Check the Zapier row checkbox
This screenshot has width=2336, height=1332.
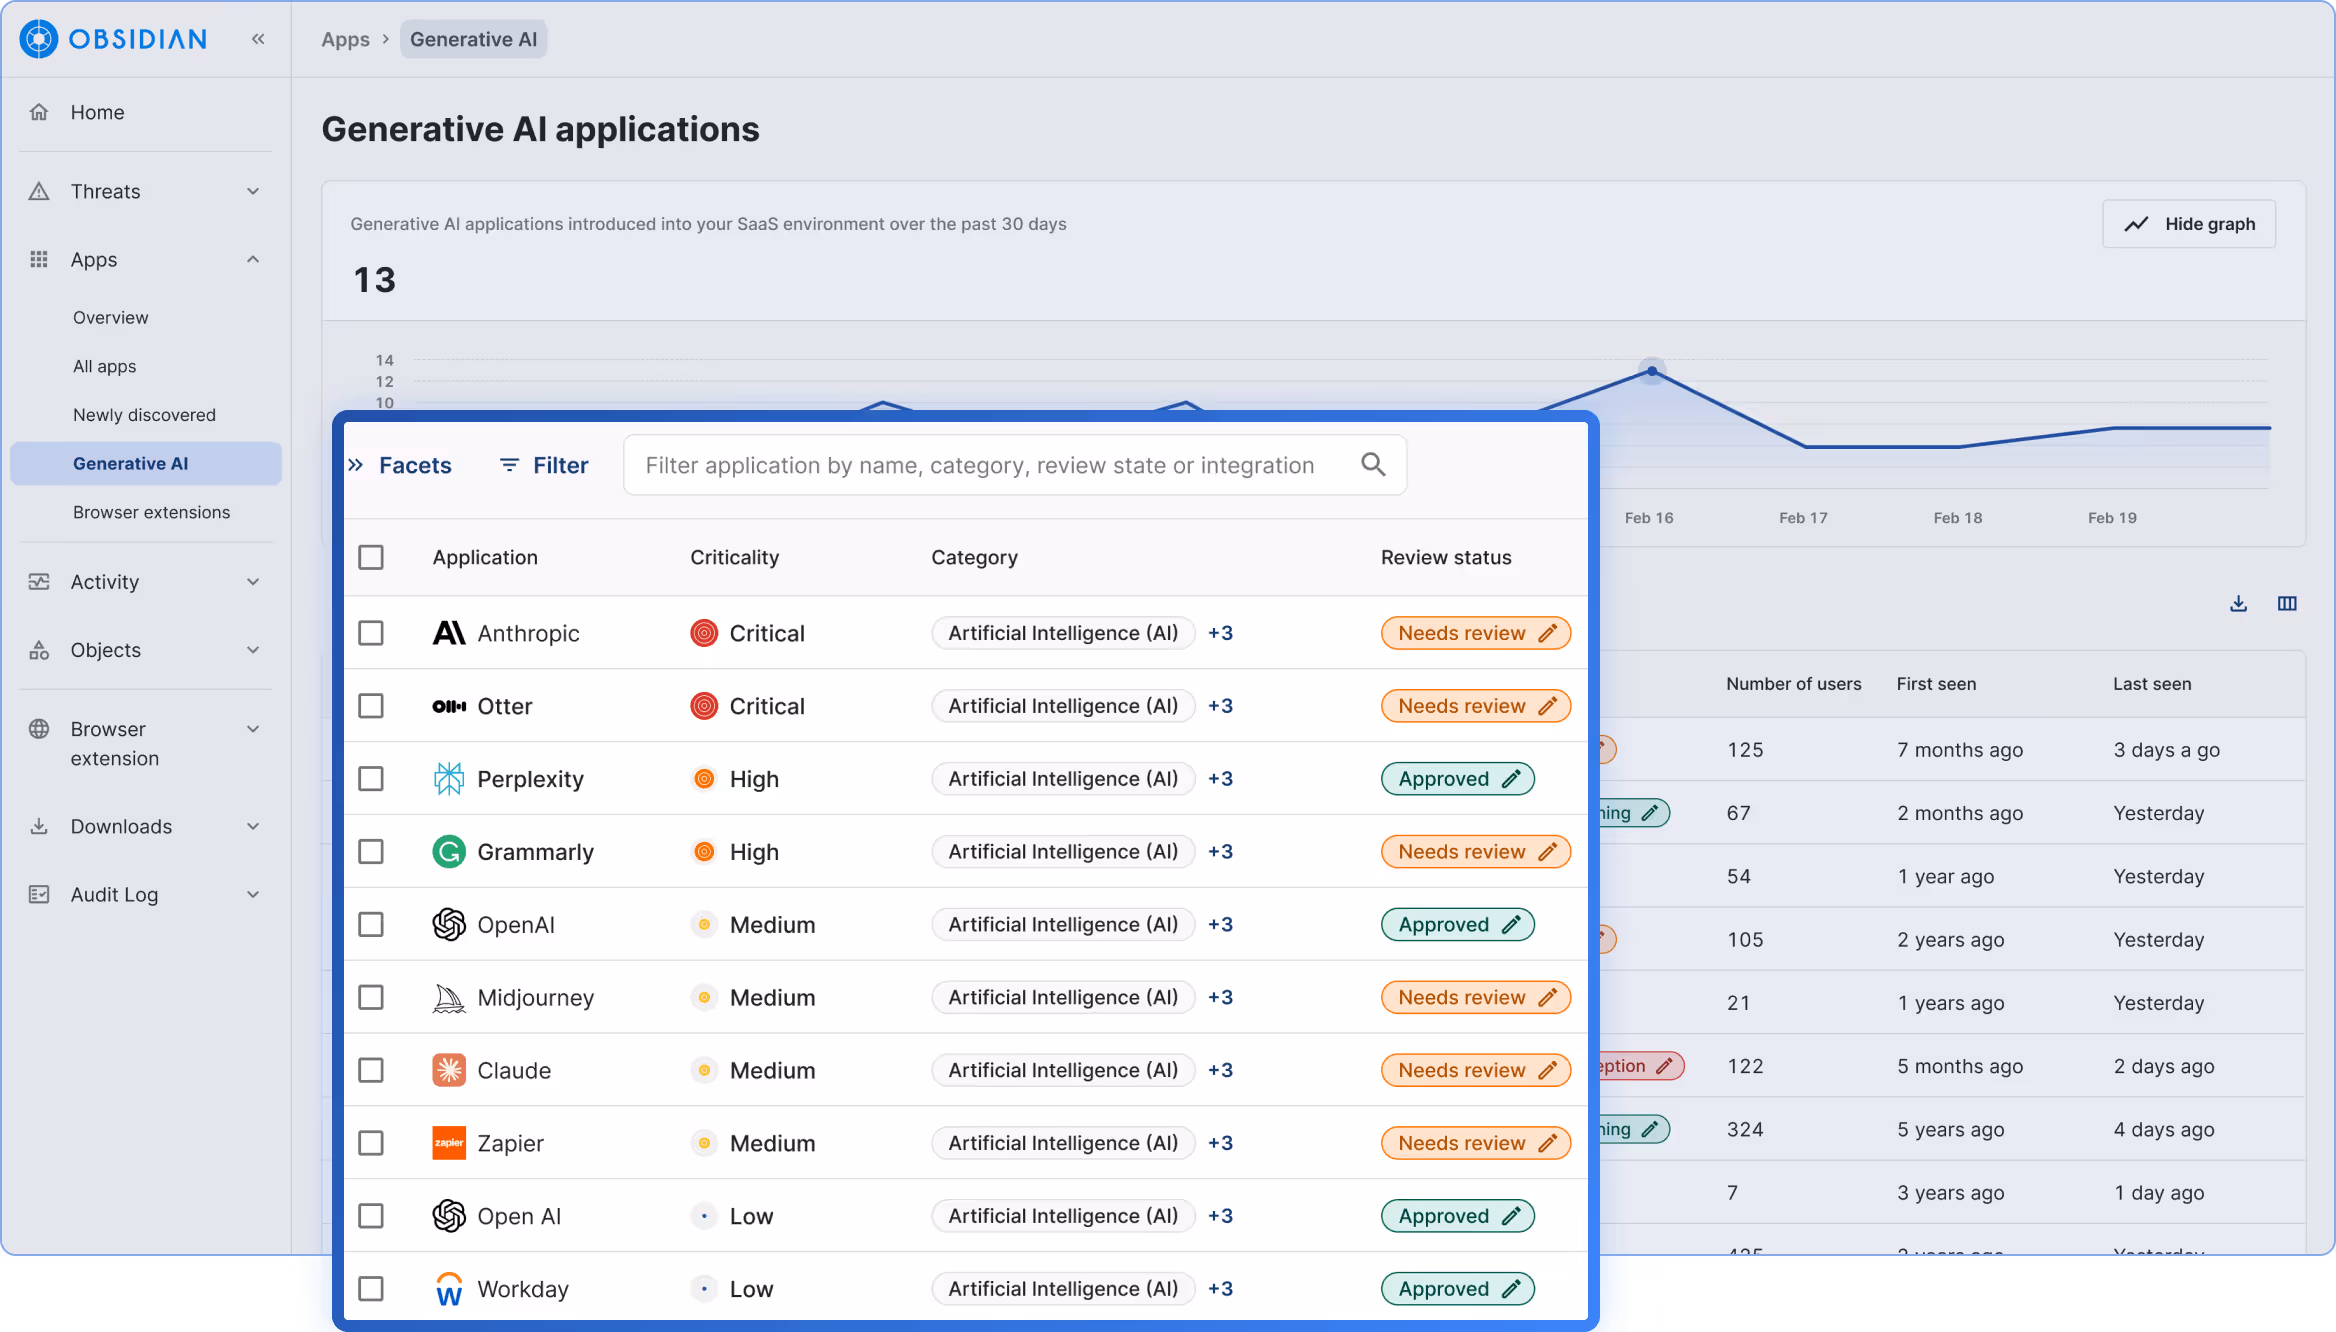coord(371,1143)
